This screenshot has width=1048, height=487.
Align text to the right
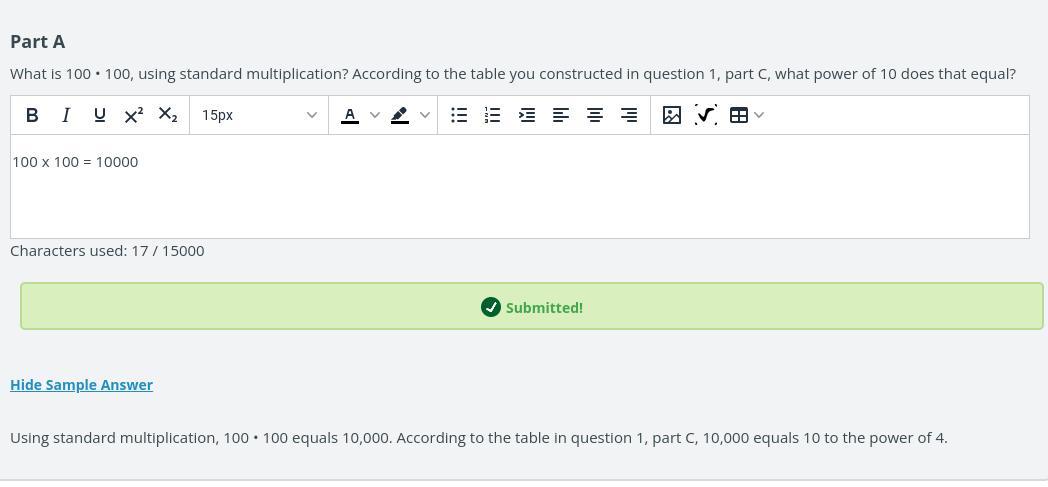[x=629, y=115]
